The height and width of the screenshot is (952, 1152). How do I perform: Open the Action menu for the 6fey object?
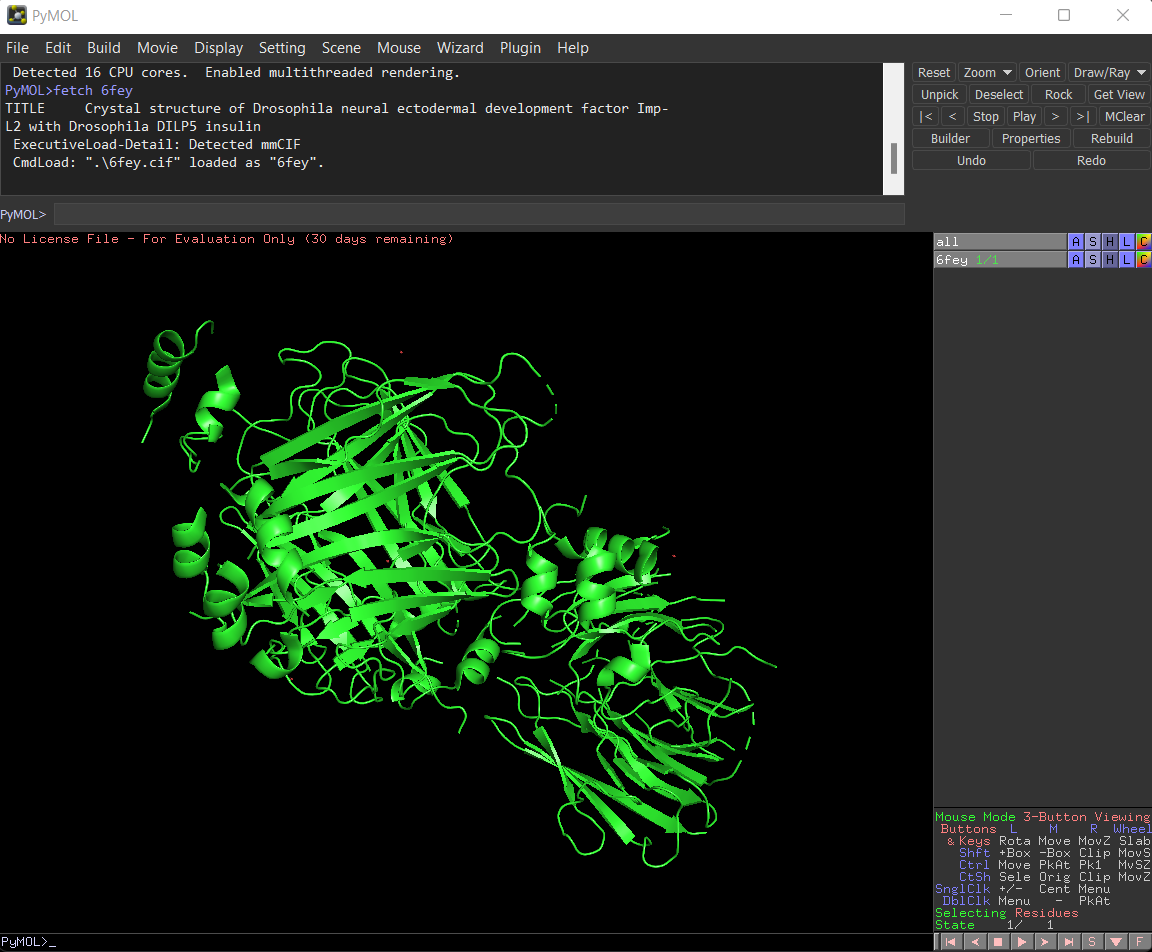[x=1075, y=259]
